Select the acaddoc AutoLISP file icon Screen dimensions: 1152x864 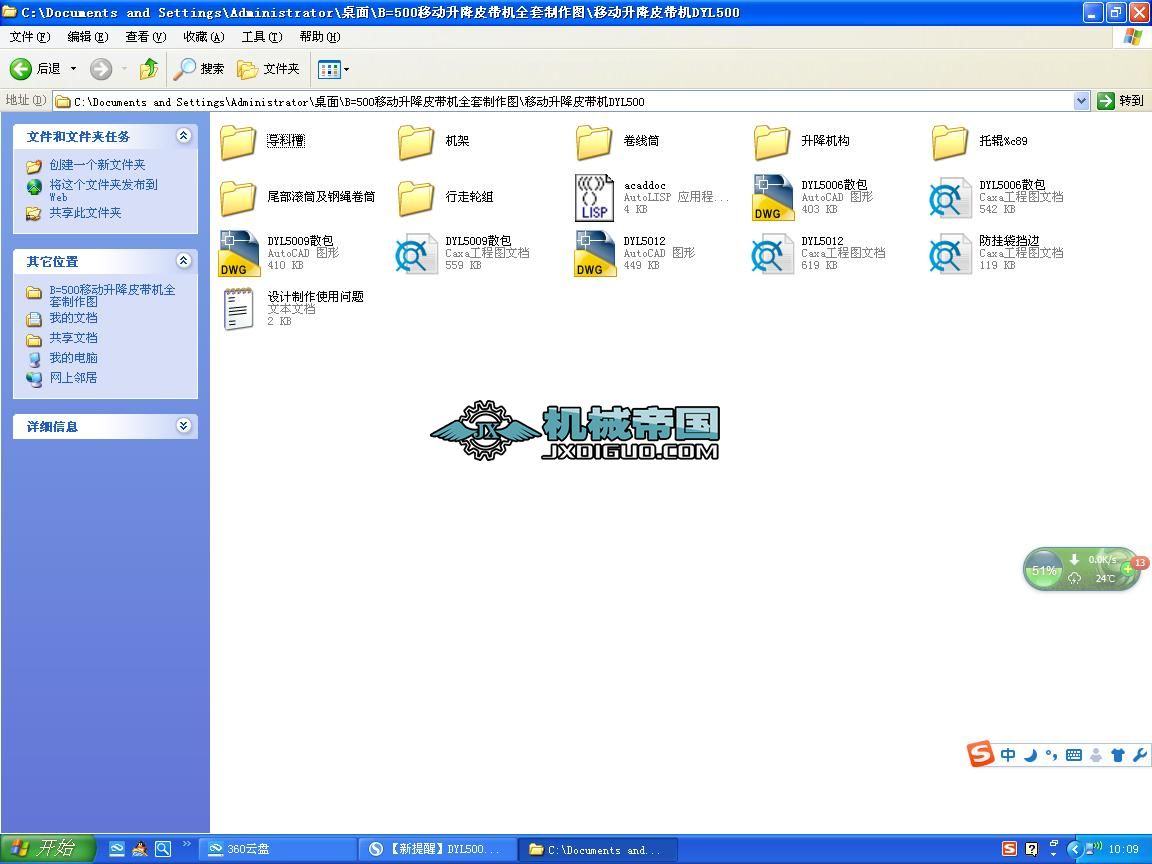594,198
